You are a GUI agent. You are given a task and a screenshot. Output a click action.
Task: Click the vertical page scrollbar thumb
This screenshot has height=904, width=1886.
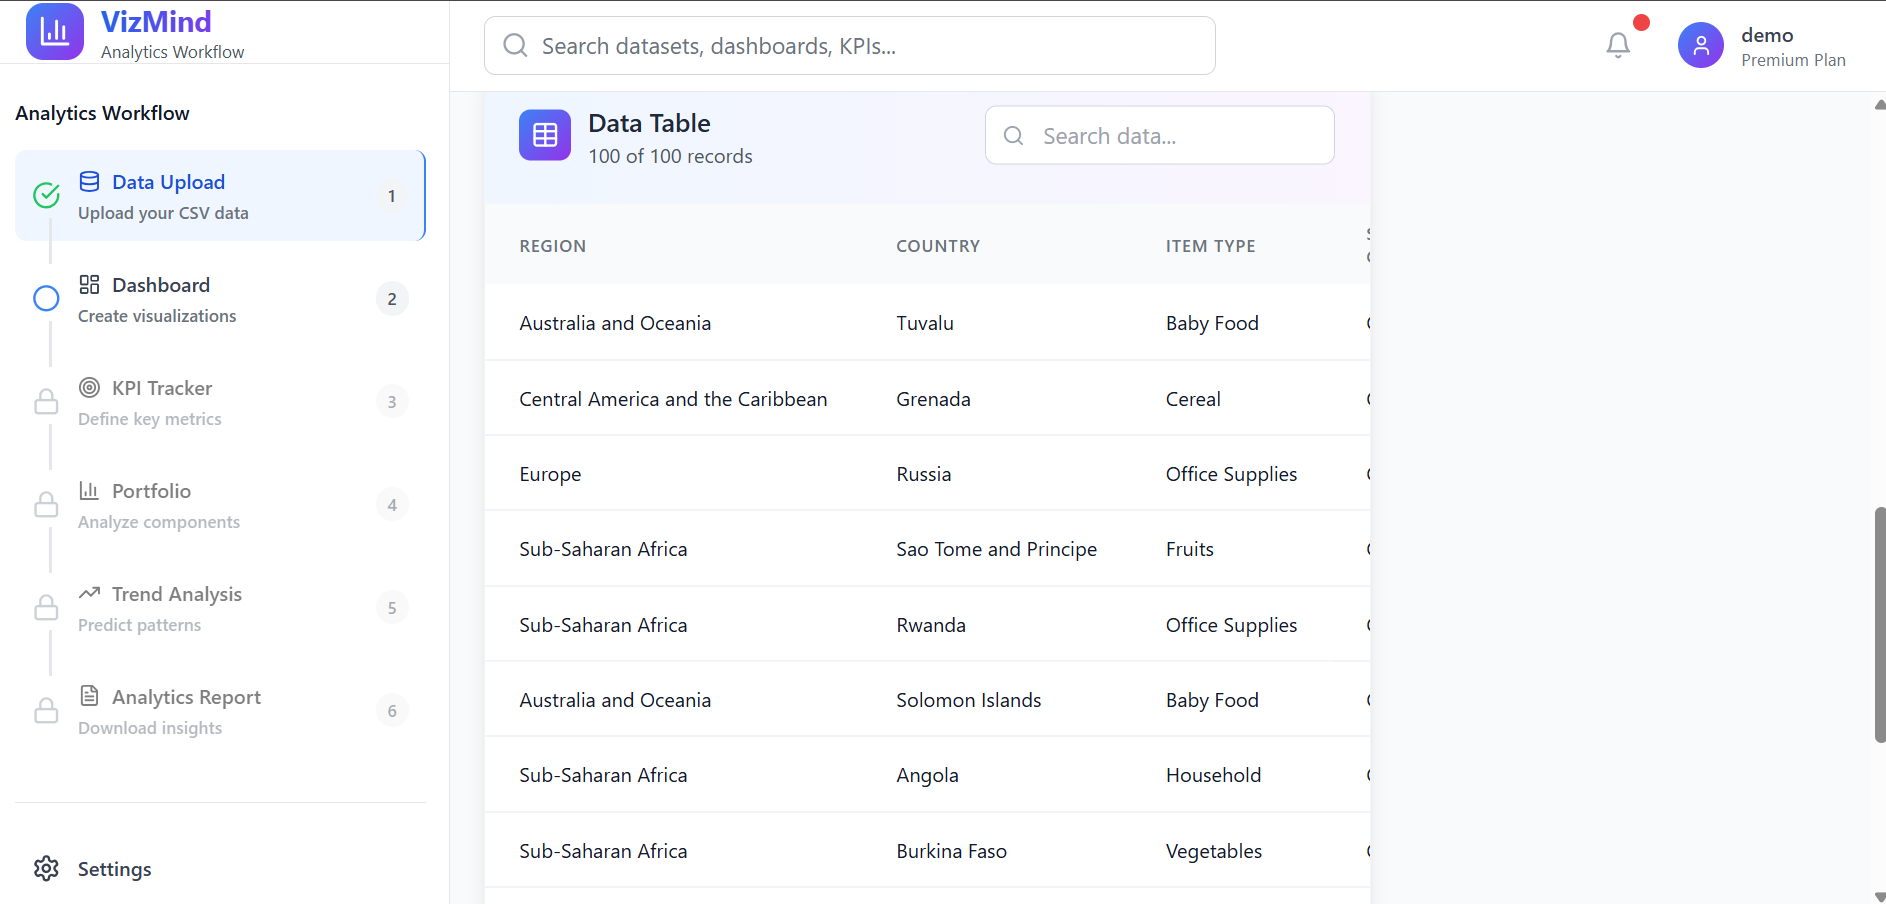click(x=1879, y=625)
